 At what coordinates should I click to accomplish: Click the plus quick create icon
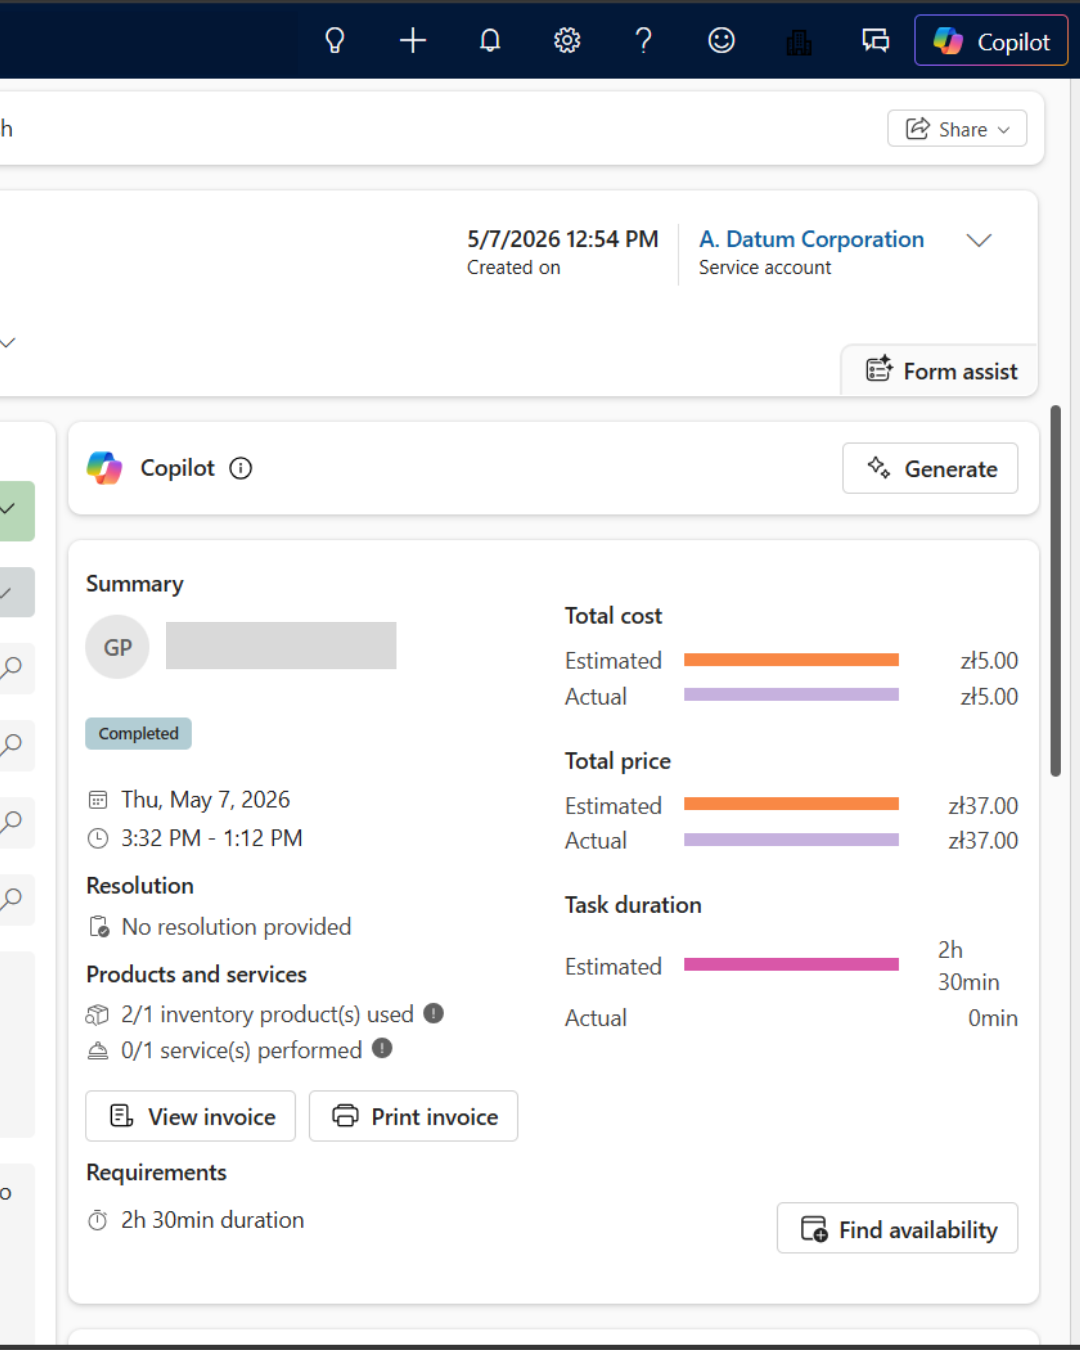[x=412, y=40]
